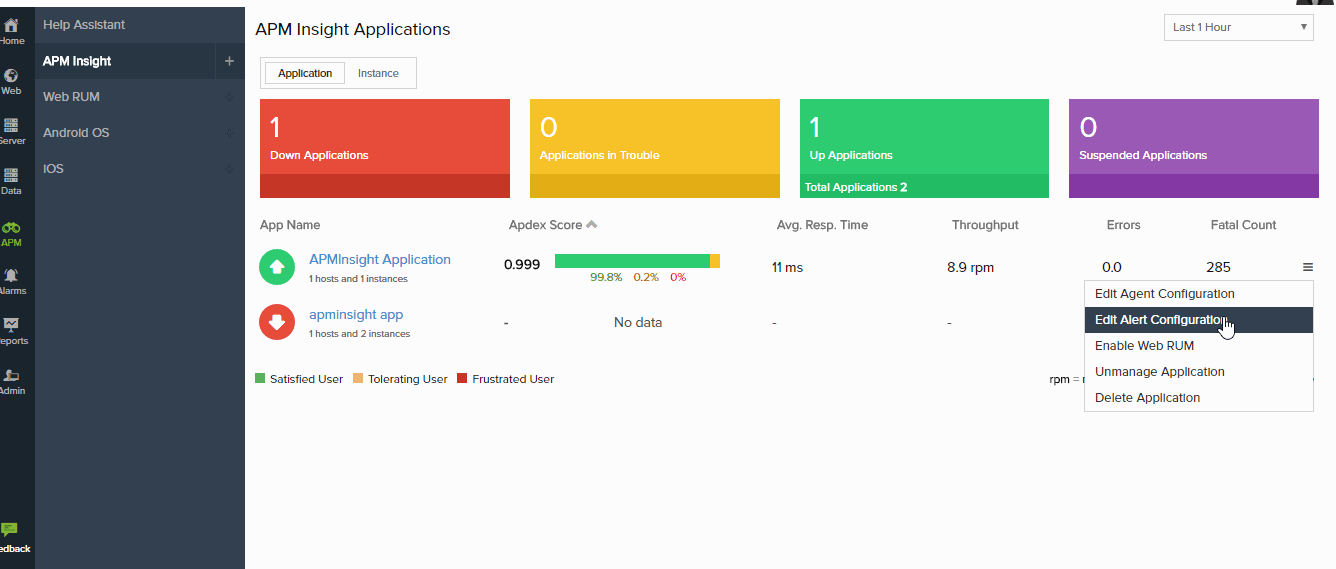Click the green Apdex score bar
1336x569 pixels.
pos(631,261)
